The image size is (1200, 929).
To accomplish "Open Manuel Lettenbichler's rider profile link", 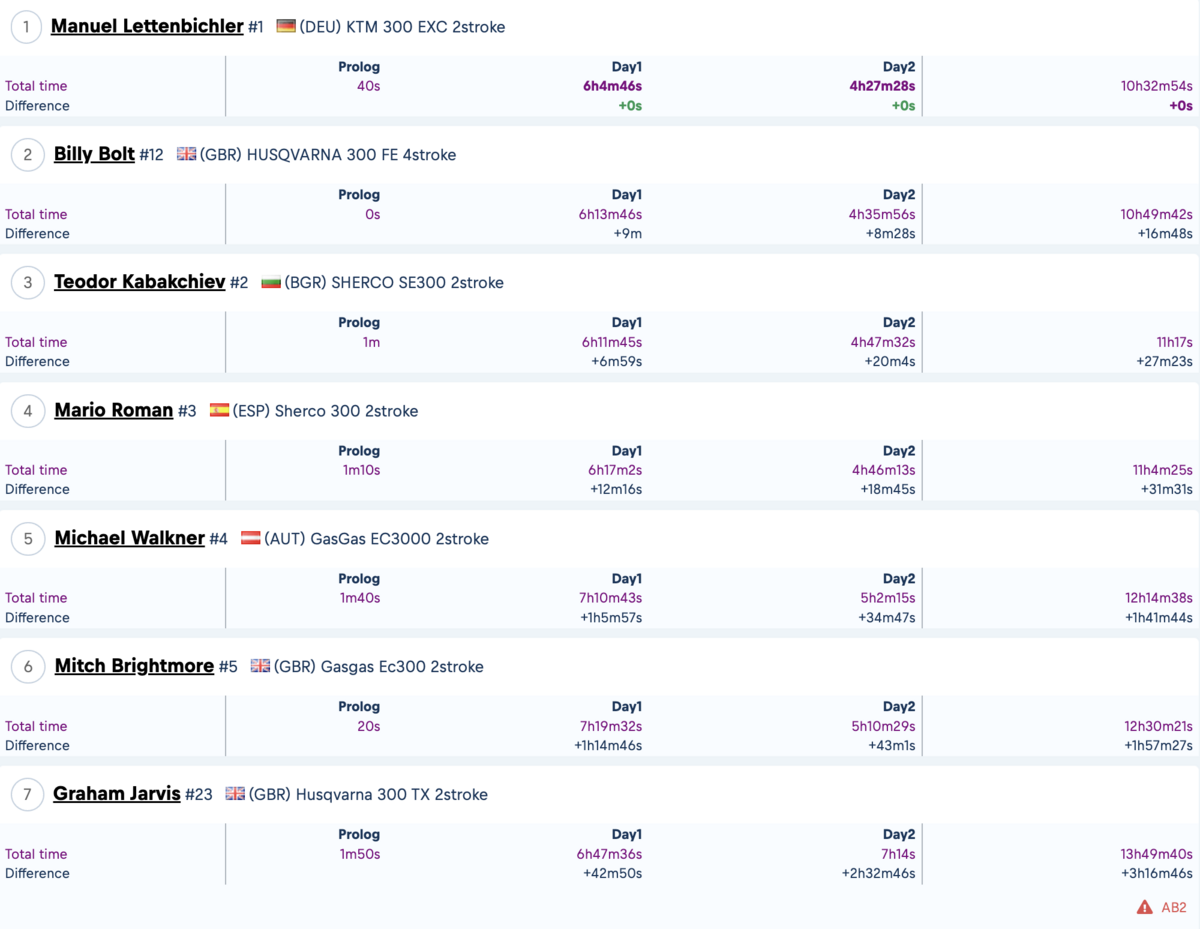I will point(147,26).
